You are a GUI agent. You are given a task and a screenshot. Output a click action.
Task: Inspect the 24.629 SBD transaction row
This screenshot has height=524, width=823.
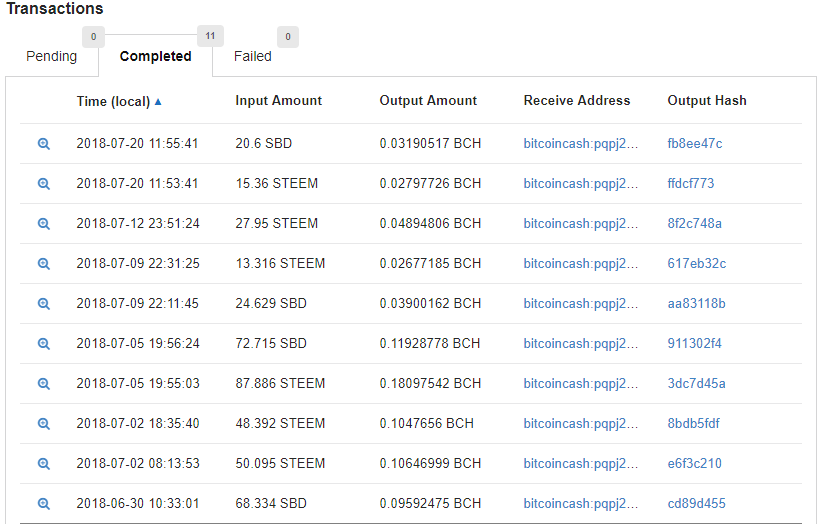[44, 303]
